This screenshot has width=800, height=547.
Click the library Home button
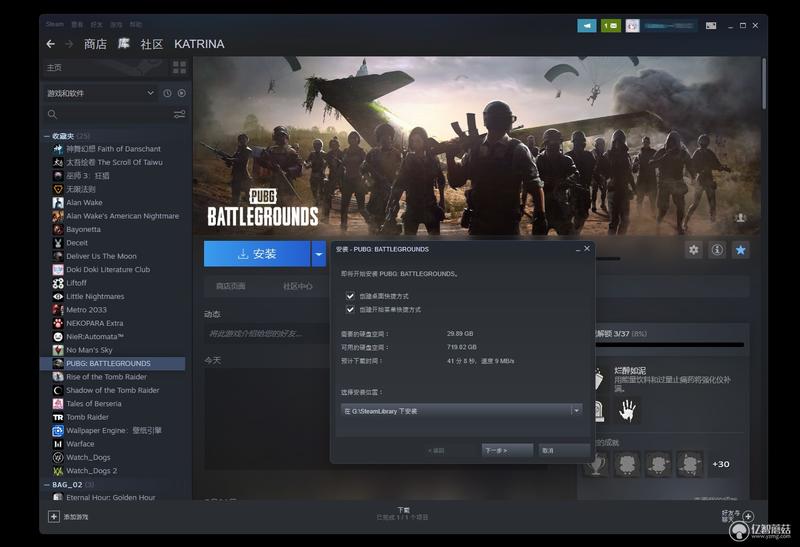point(105,67)
